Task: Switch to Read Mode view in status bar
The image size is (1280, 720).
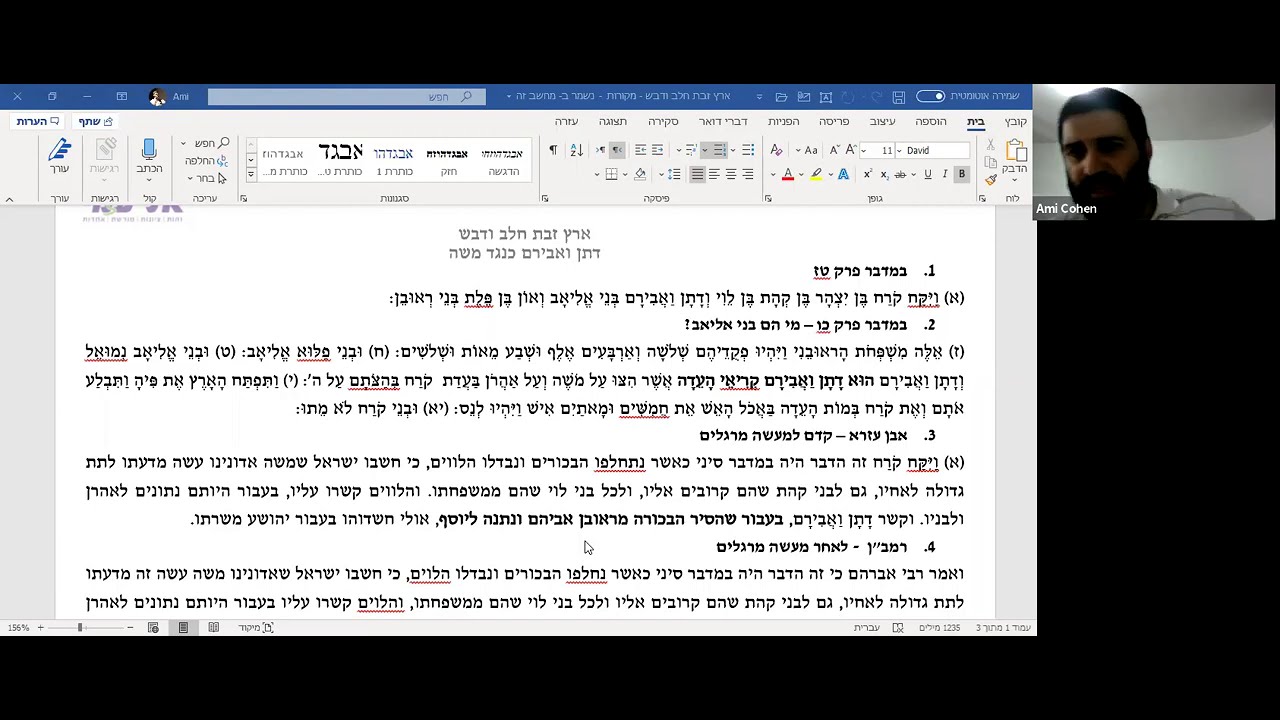Action: pyautogui.click(x=213, y=627)
